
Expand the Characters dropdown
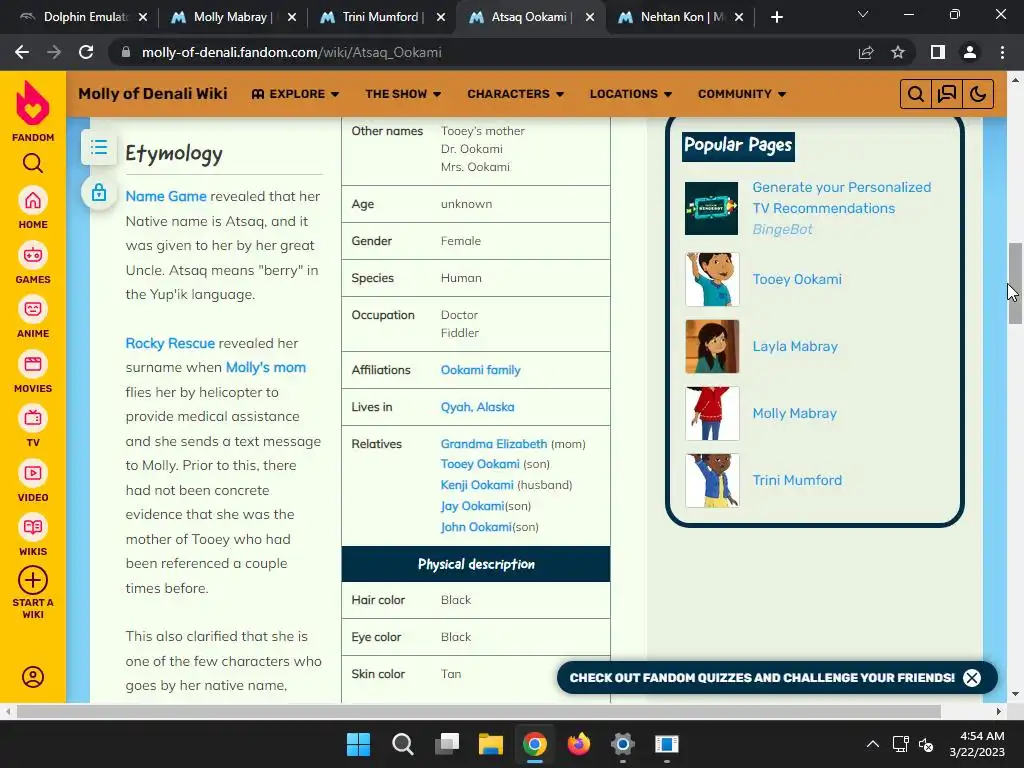pyautogui.click(x=515, y=94)
